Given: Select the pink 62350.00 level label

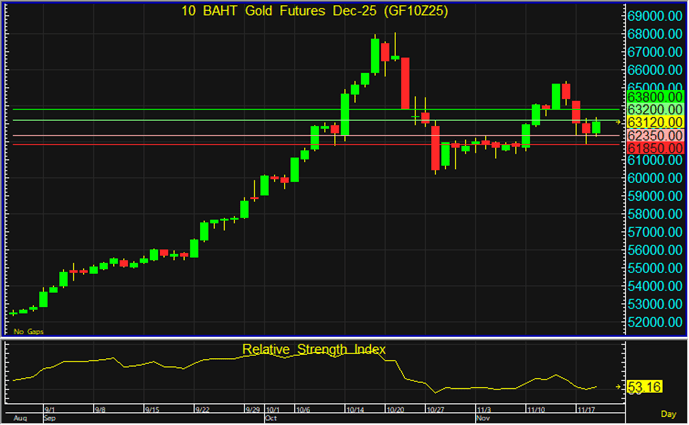Looking at the screenshot, I should (655, 135).
